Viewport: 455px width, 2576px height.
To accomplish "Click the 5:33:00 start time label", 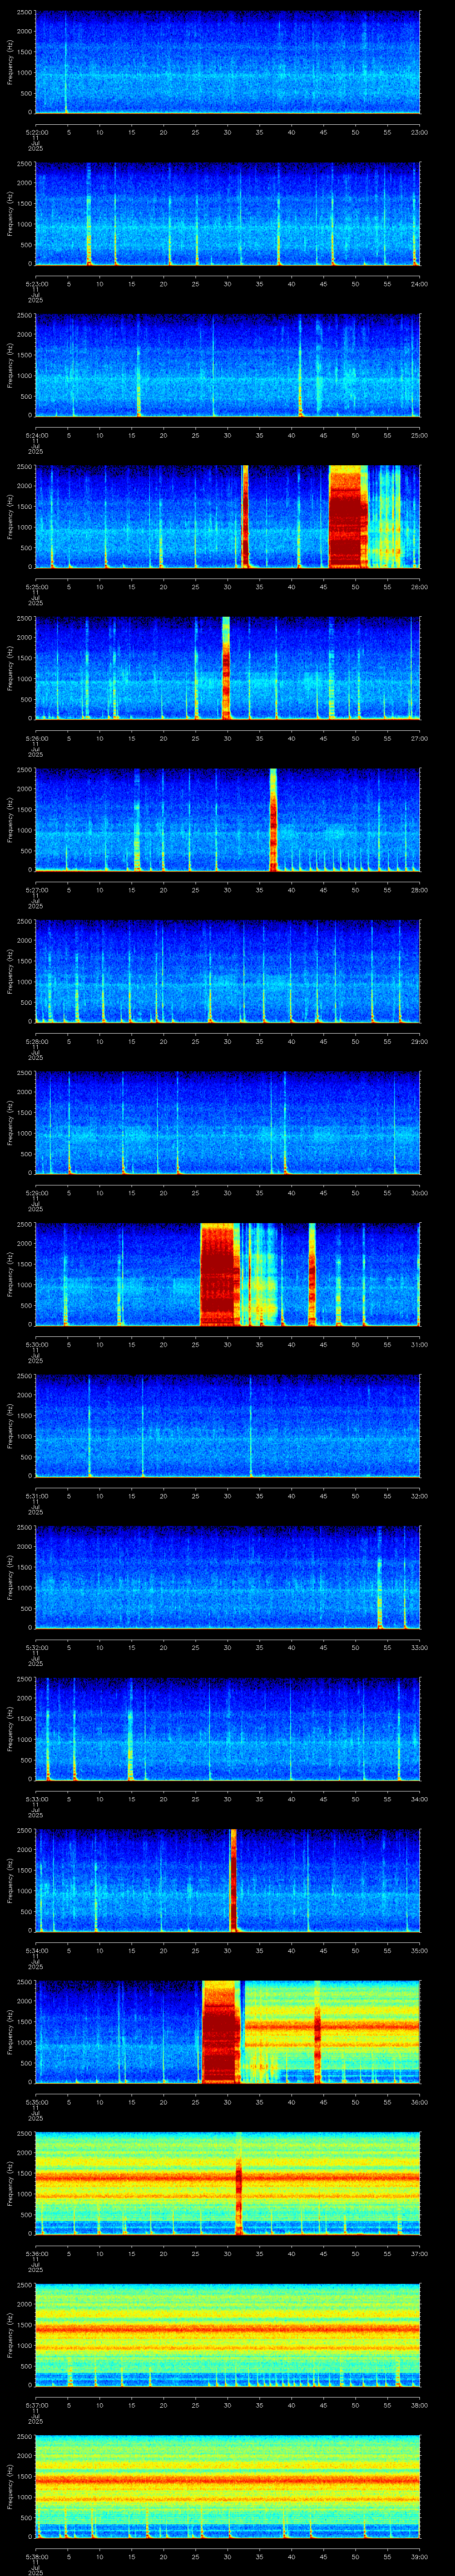I will tap(37, 1799).
